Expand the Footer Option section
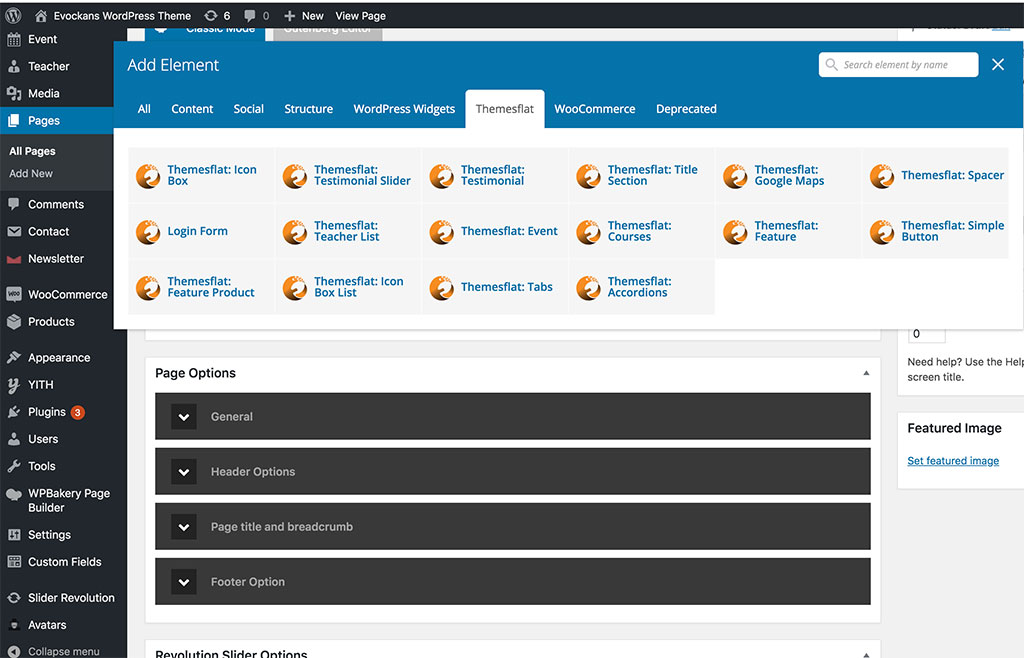The width and height of the screenshot is (1024, 658). pos(513,582)
